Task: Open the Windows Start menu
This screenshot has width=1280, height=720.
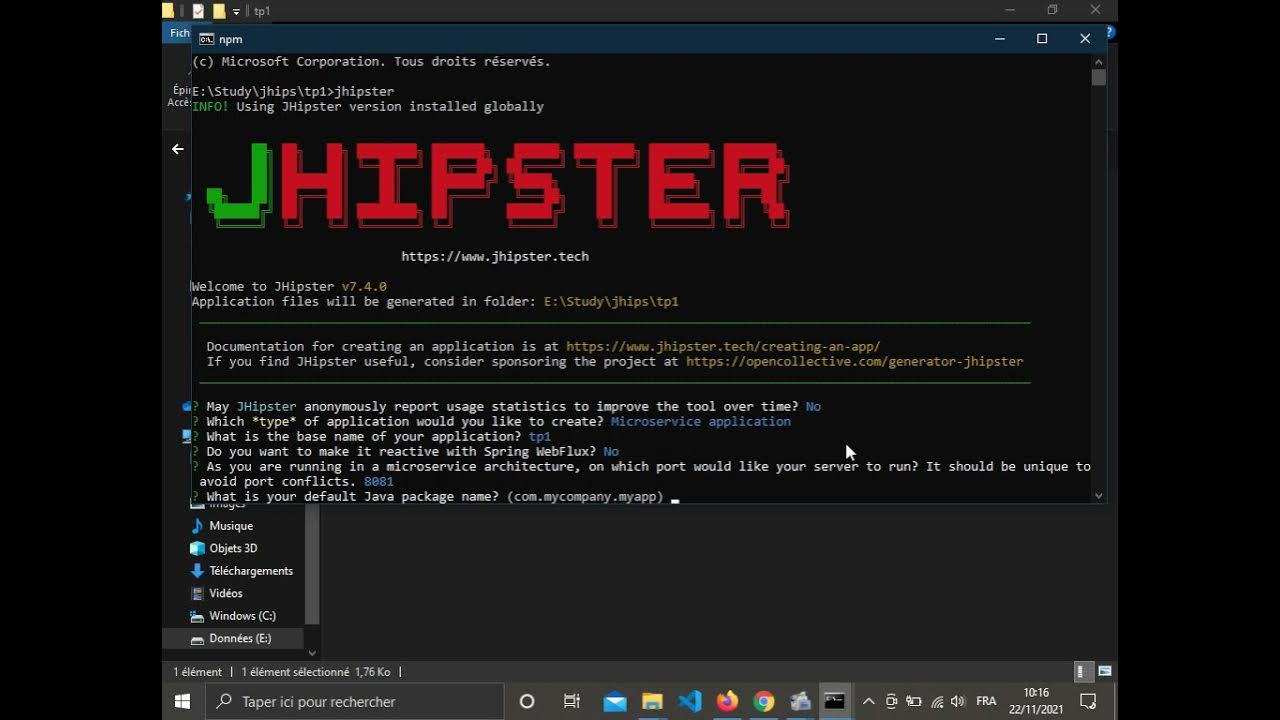Action: pos(183,702)
